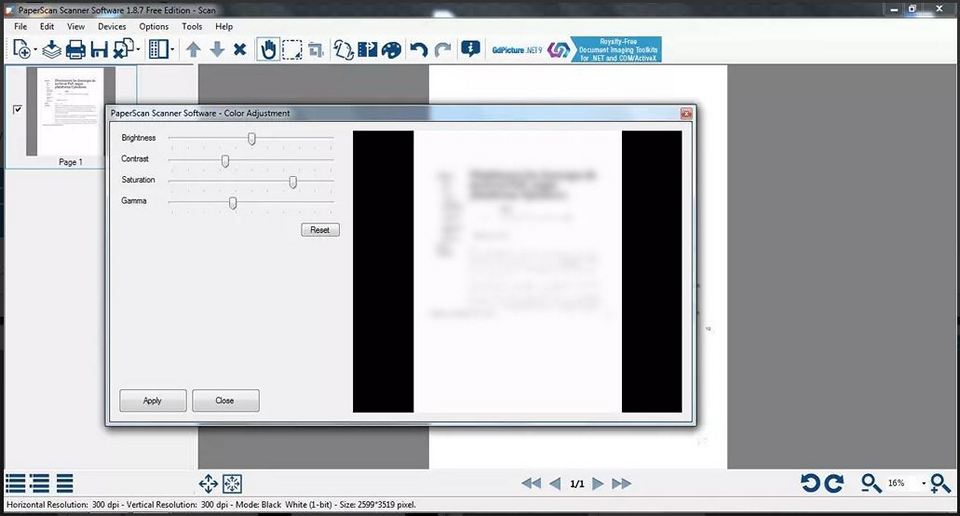Expand dropdown arrow beside thumbnail layout icon
960x516 pixels.
tap(173, 50)
